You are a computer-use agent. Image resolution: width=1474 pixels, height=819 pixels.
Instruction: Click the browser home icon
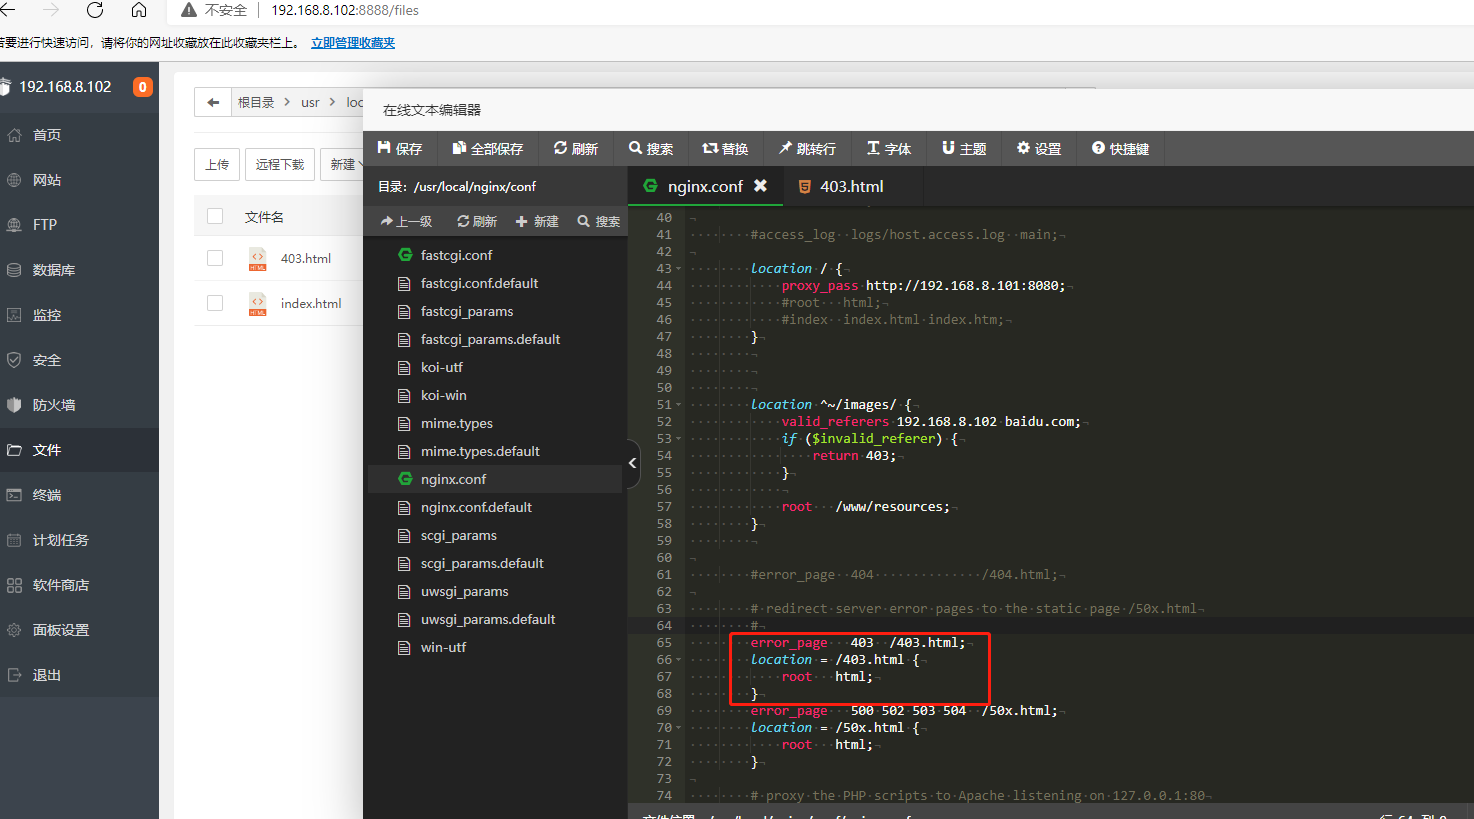tap(139, 10)
